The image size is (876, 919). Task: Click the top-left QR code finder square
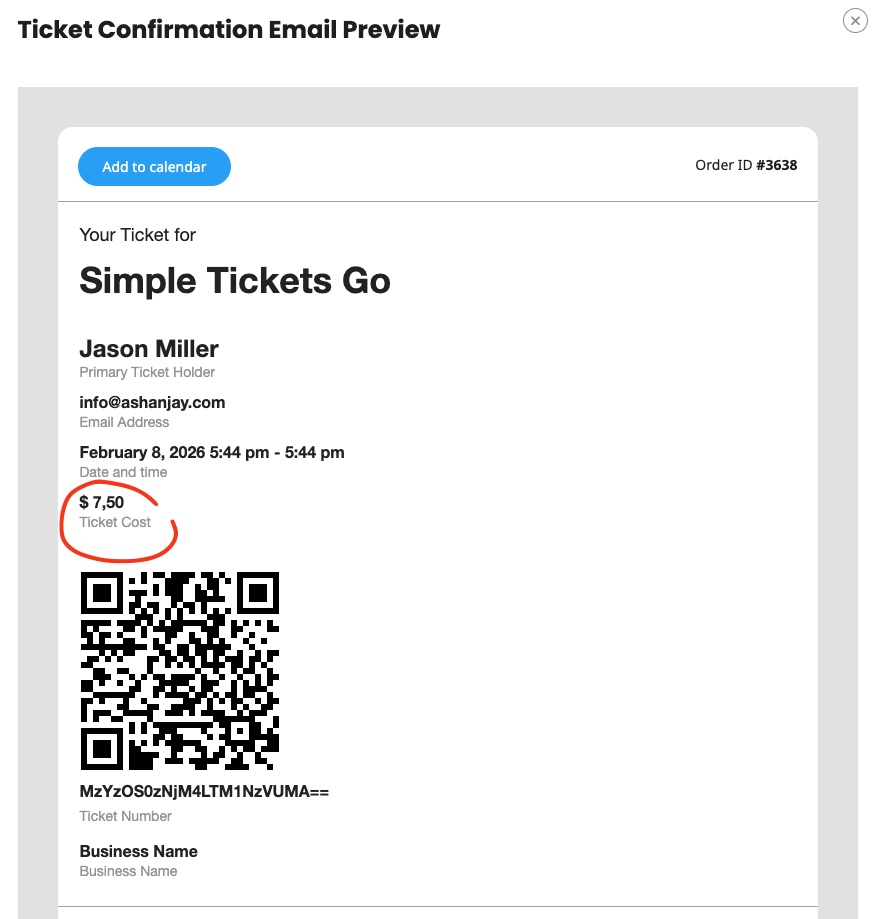pos(101,593)
